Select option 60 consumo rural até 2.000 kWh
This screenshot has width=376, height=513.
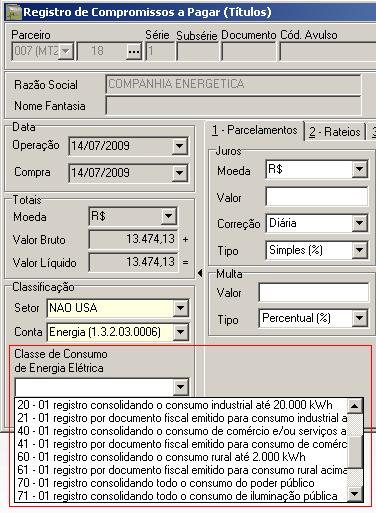point(182,457)
